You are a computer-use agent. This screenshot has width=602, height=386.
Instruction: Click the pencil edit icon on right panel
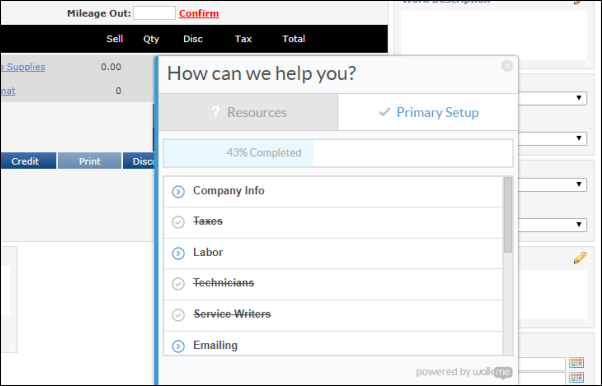580,258
